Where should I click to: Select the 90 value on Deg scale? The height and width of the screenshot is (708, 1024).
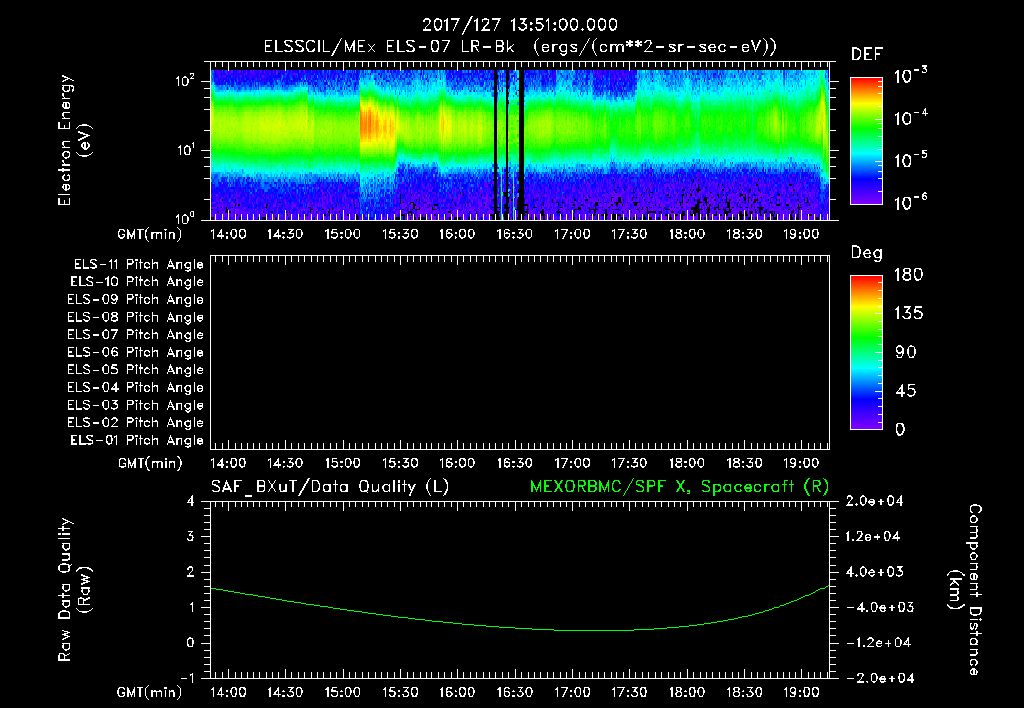click(905, 352)
